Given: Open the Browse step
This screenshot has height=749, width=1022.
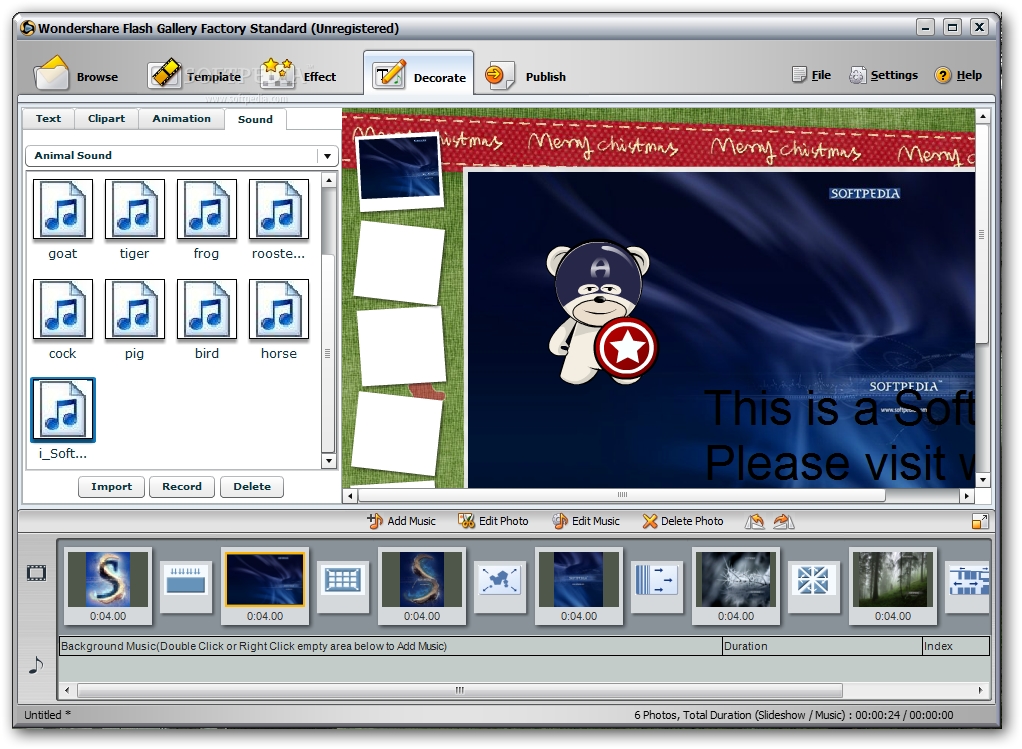Looking at the screenshot, I should 76,76.
